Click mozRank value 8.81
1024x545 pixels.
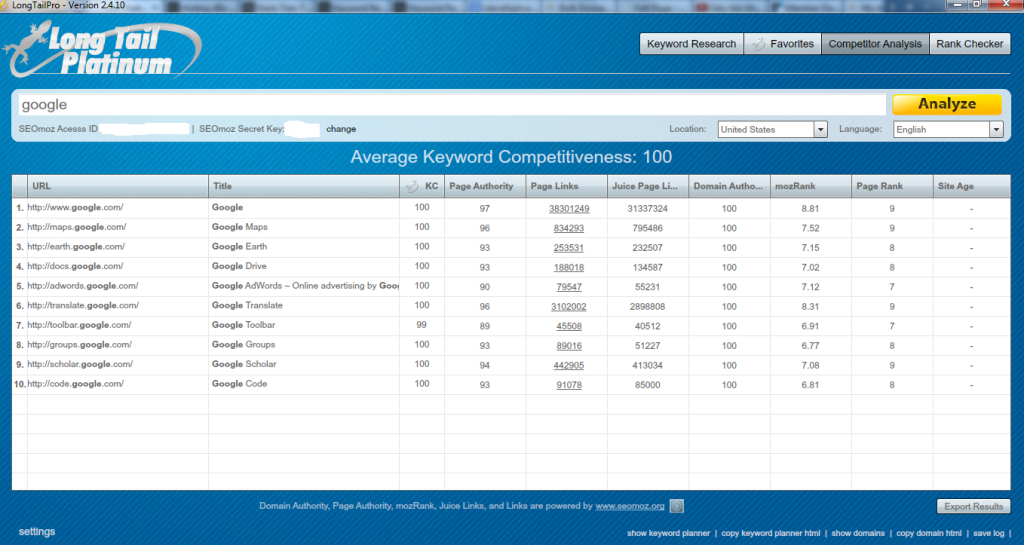tap(810, 209)
